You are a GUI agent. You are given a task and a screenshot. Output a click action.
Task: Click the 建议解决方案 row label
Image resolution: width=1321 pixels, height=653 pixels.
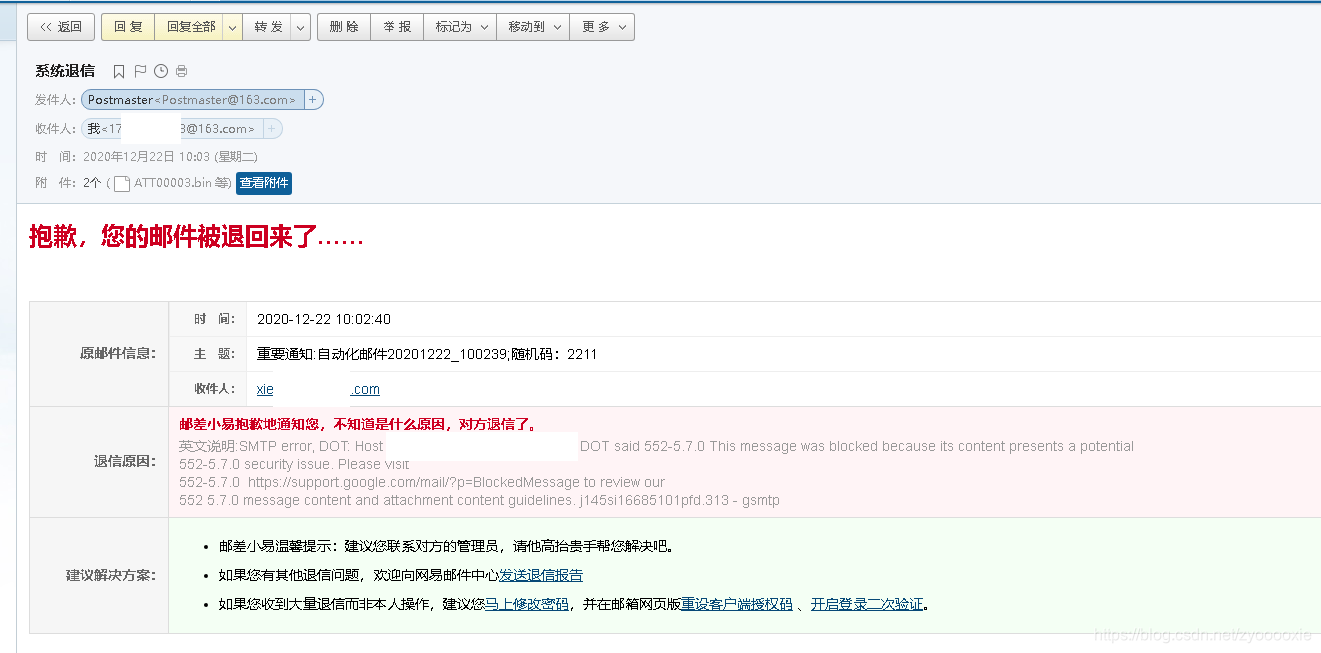[111, 575]
